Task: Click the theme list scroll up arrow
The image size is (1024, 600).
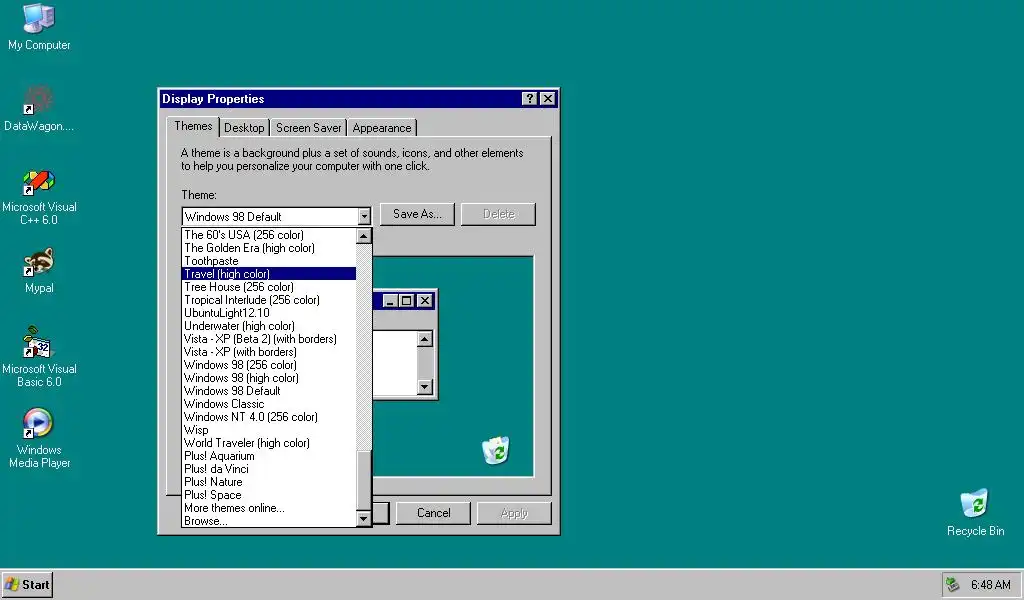Action: pyautogui.click(x=364, y=236)
